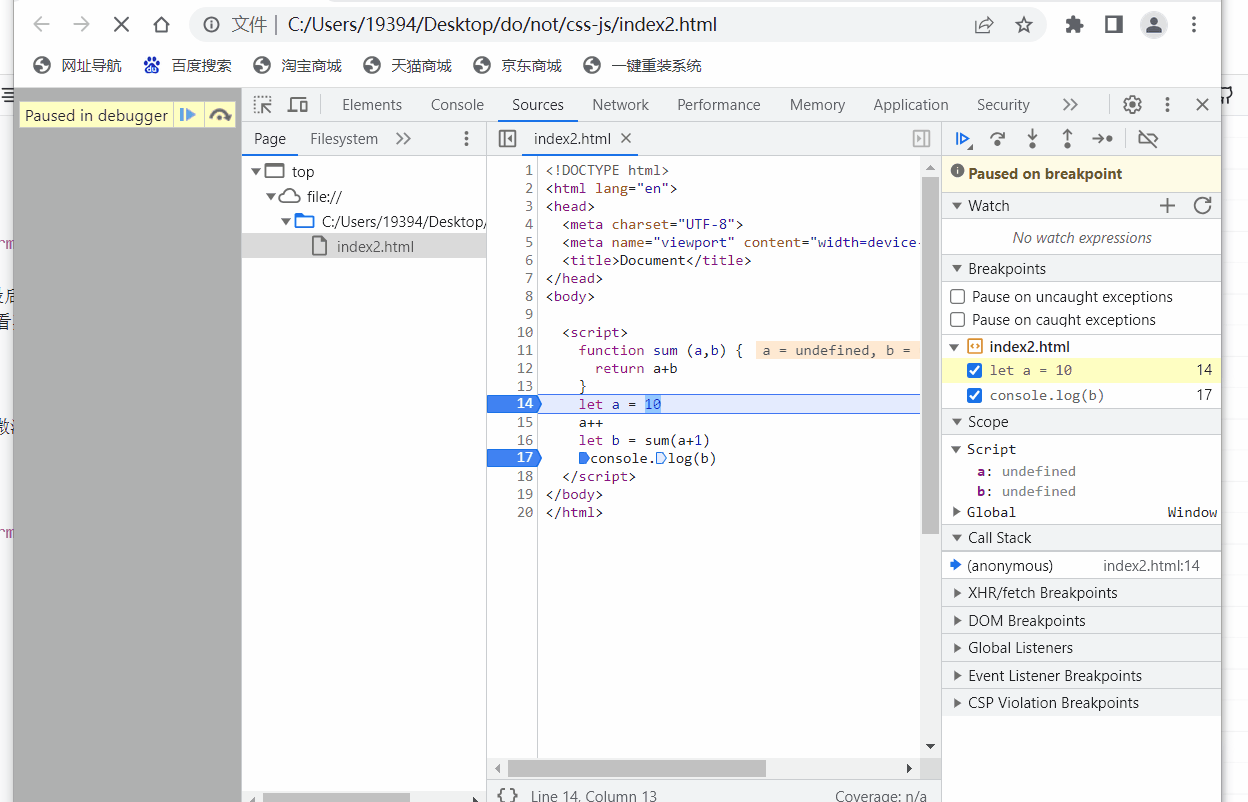Open browser extensions menu
This screenshot has height=802, width=1248.
click(1074, 25)
